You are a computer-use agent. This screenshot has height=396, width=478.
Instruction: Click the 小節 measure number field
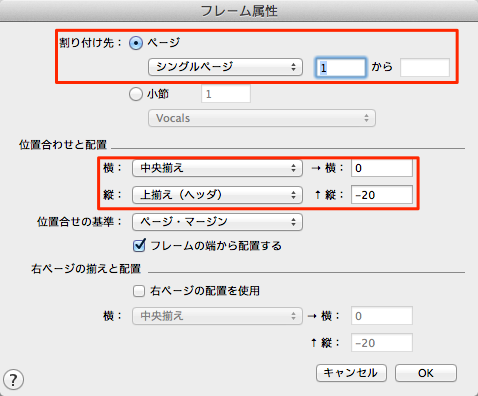tap(226, 94)
